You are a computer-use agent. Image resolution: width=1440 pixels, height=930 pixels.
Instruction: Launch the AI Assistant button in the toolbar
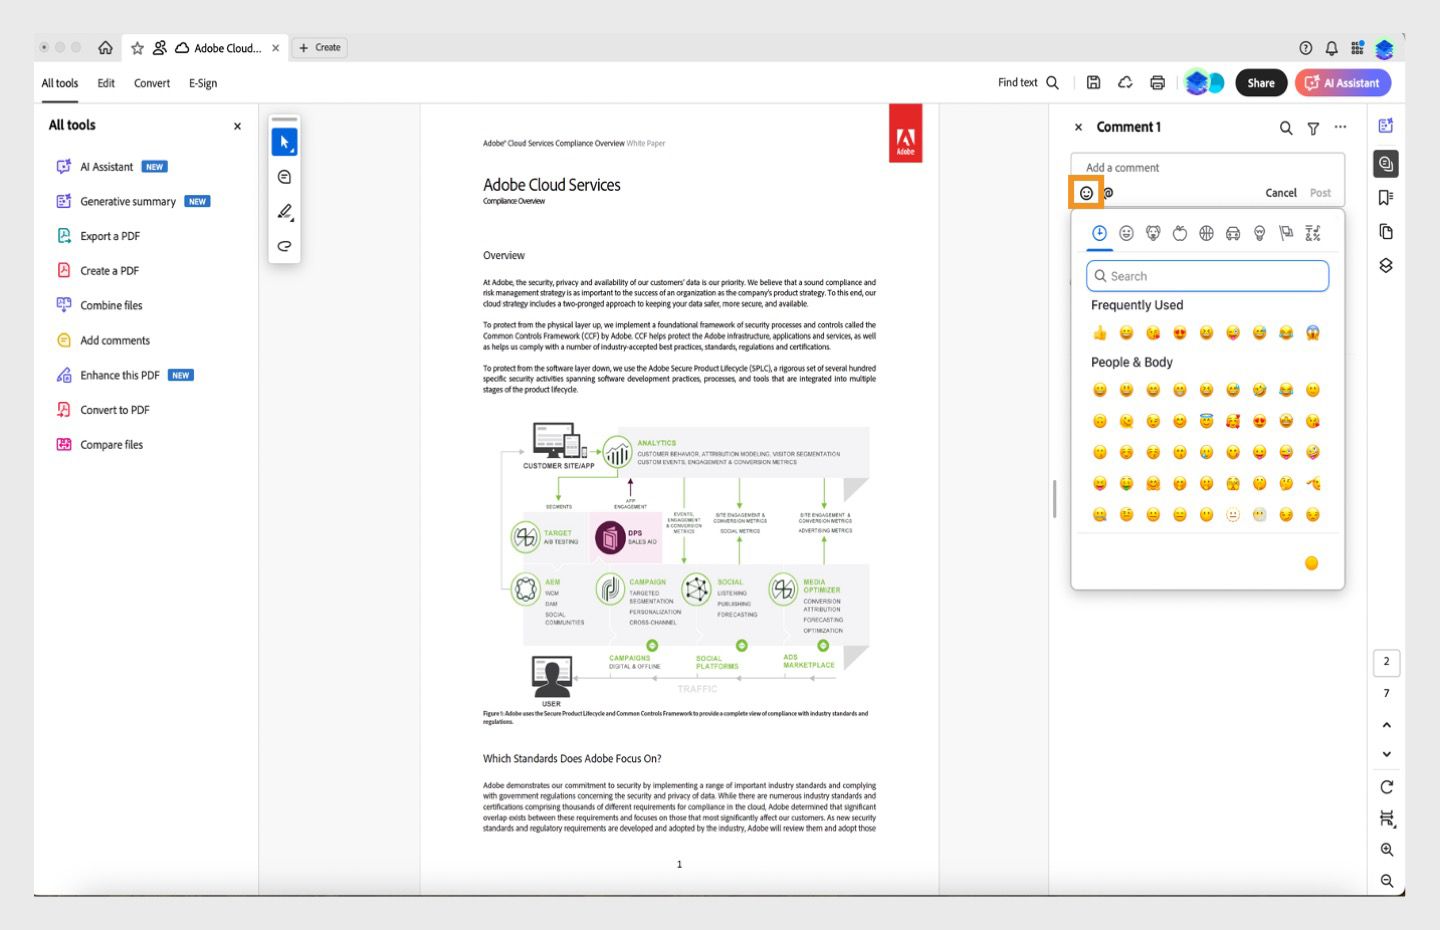point(1342,83)
